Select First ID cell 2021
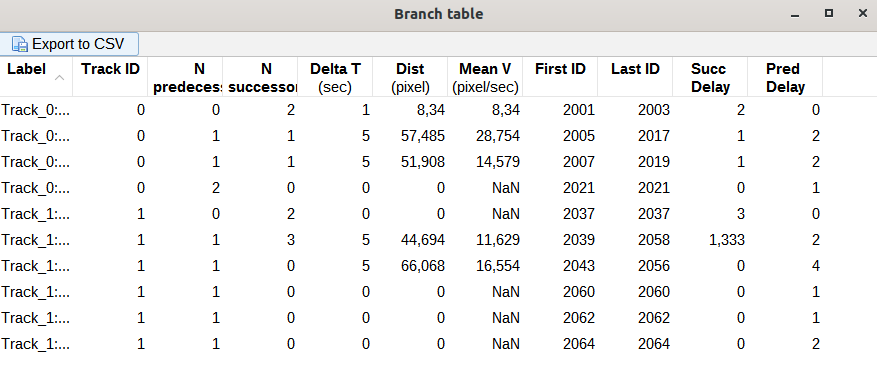 (x=560, y=188)
